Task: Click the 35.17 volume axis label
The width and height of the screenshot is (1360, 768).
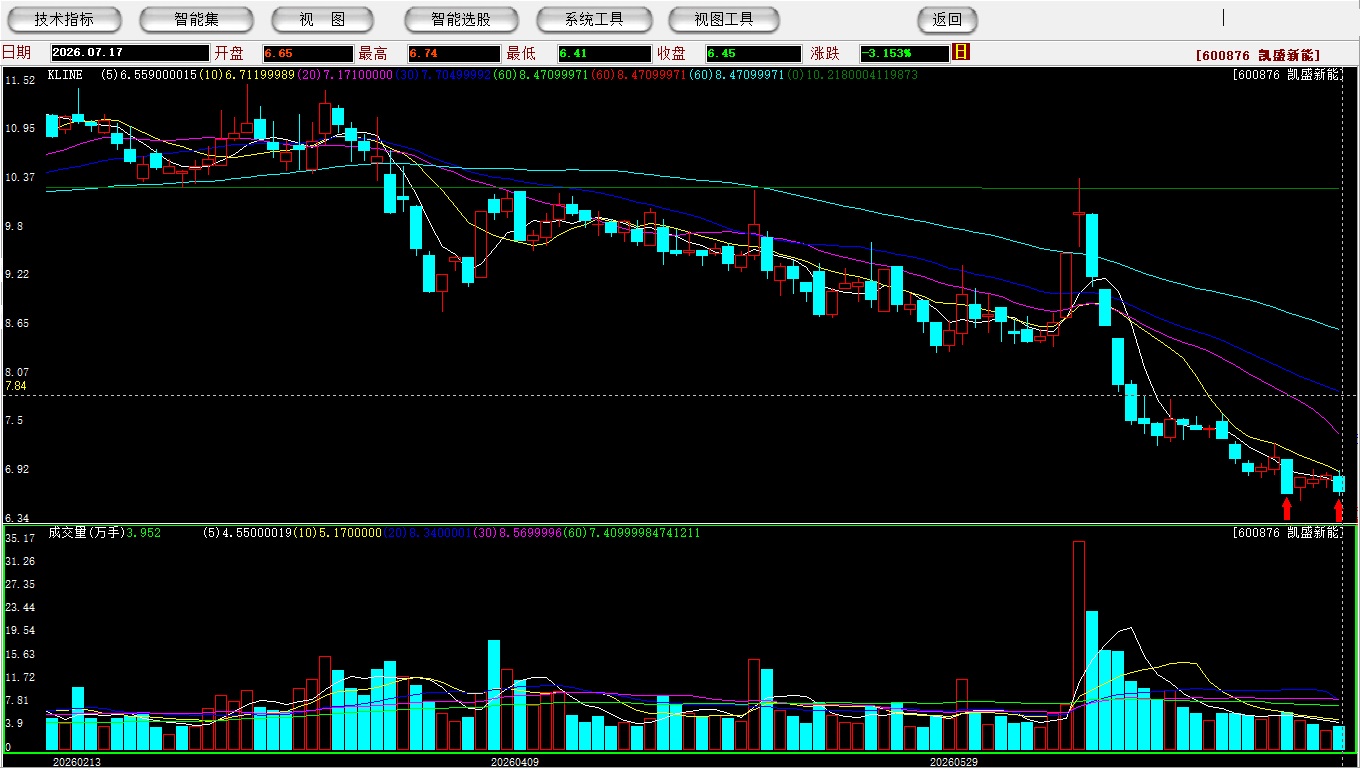Action: 20,538
